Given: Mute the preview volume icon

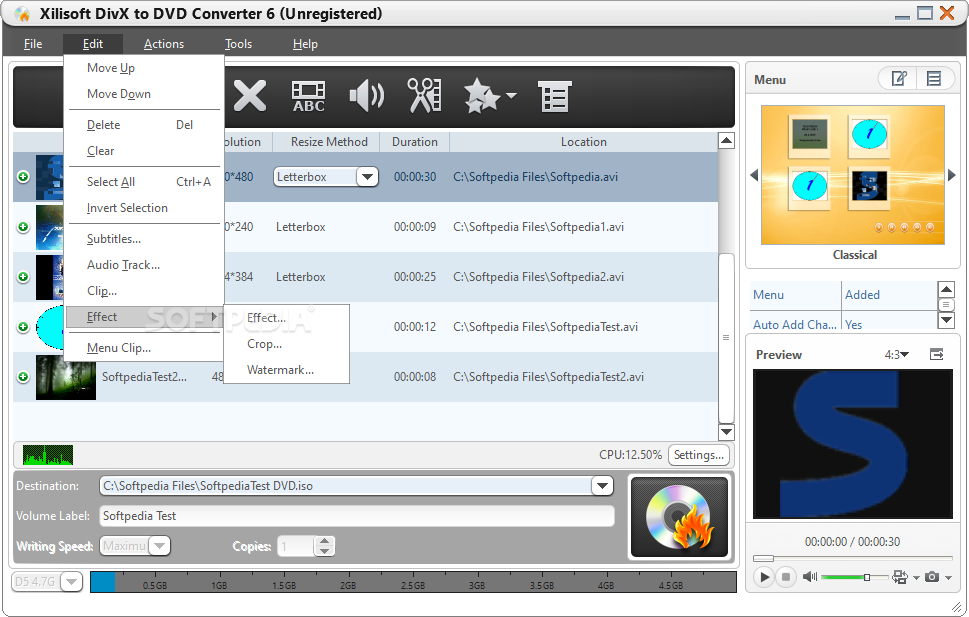Looking at the screenshot, I should 810,577.
